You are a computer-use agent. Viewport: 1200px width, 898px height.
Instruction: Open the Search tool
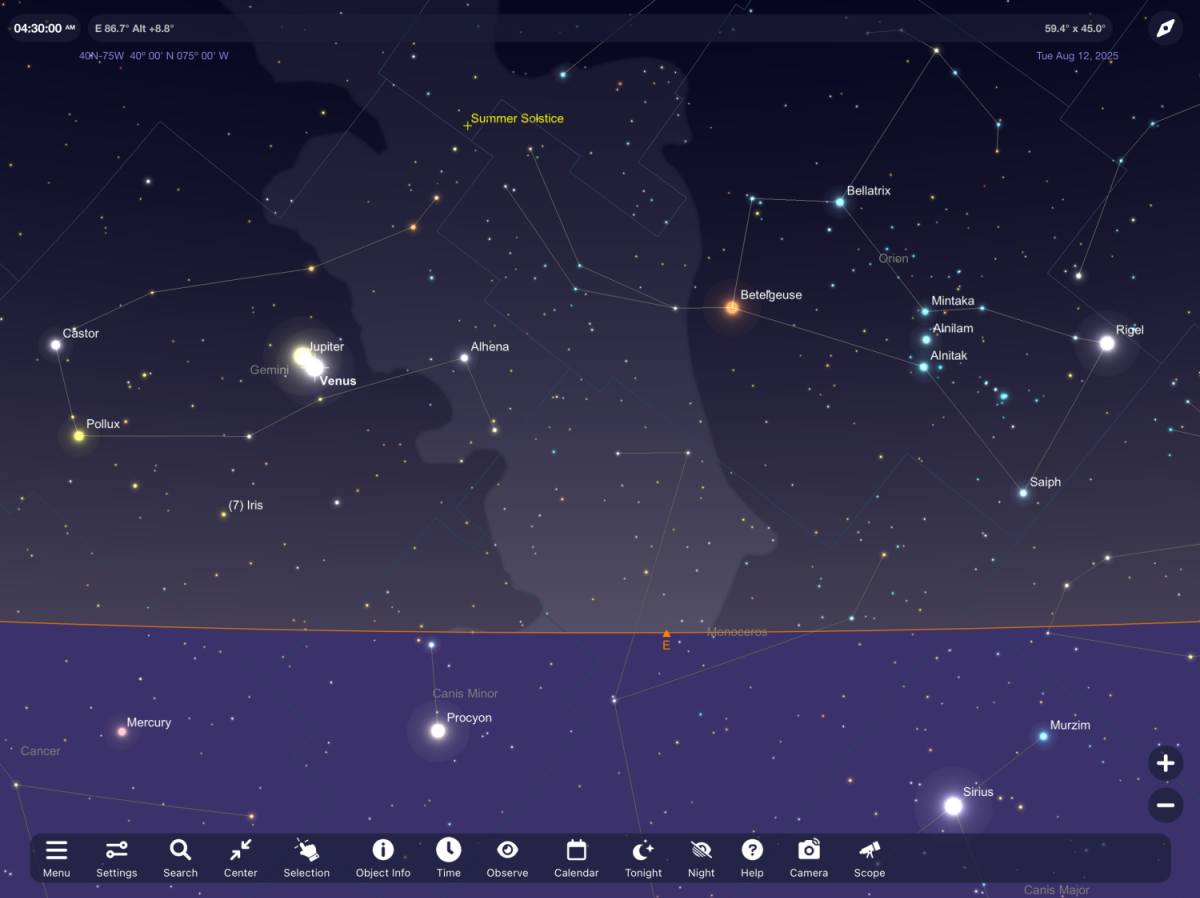[x=180, y=857]
